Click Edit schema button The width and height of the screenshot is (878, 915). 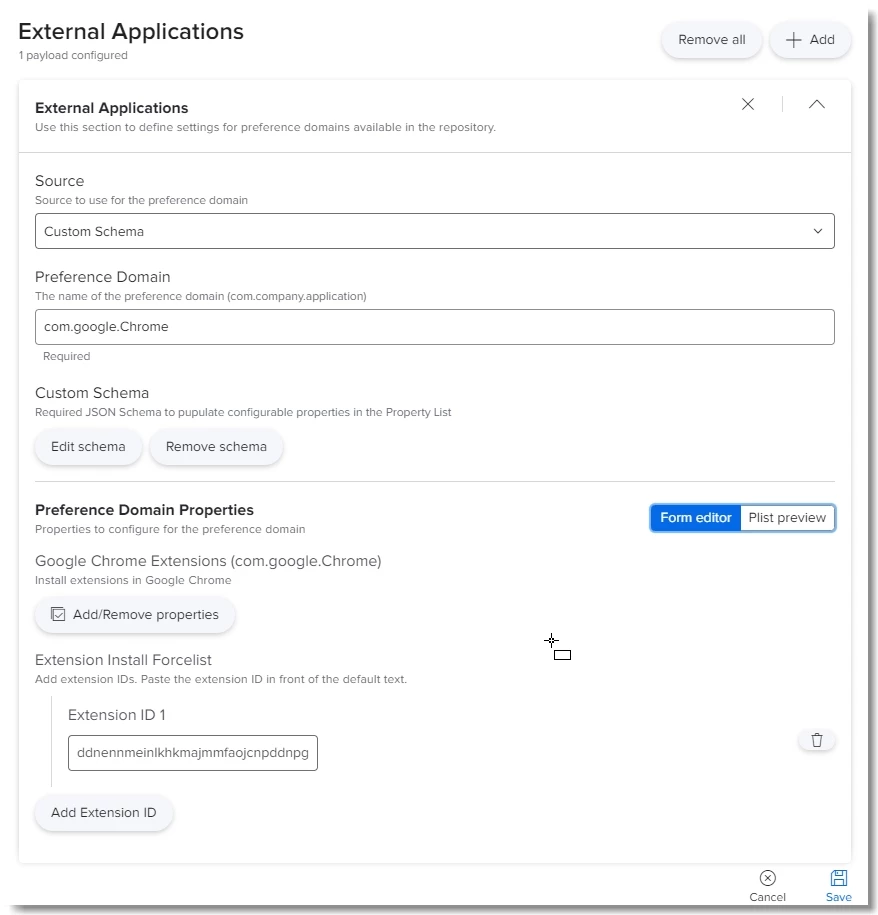pyautogui.click(x=88, y=446)
